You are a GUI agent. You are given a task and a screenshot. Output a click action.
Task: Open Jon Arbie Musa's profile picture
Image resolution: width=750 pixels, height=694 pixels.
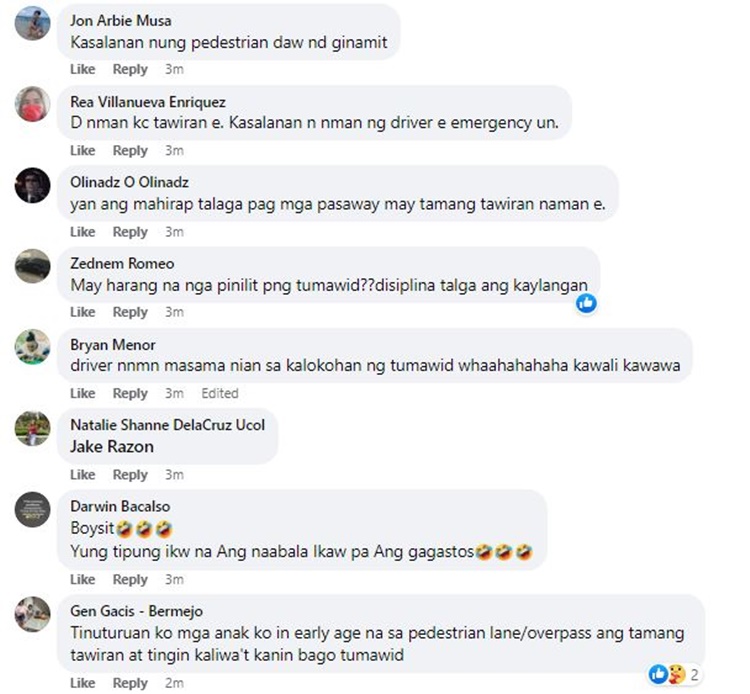point(33,23)
